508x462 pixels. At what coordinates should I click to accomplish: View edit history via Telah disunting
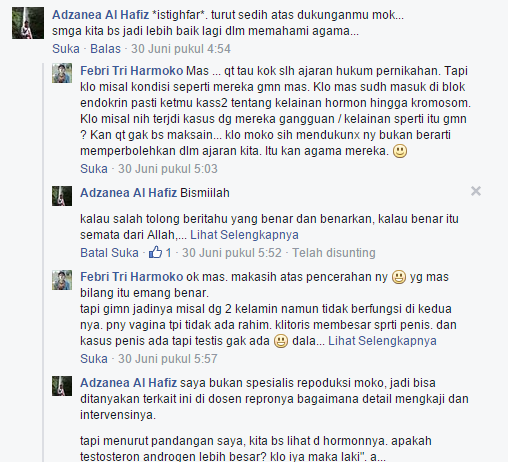(x=334, y=253)
